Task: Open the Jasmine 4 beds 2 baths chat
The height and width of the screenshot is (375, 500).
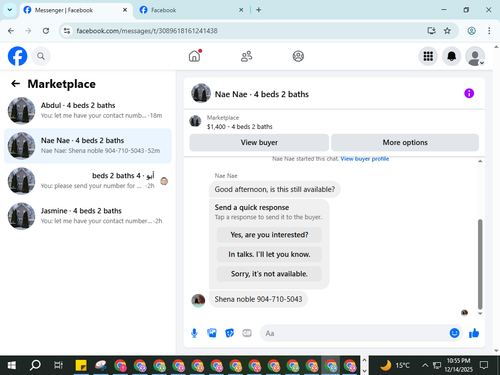Action: coord(88,216)
